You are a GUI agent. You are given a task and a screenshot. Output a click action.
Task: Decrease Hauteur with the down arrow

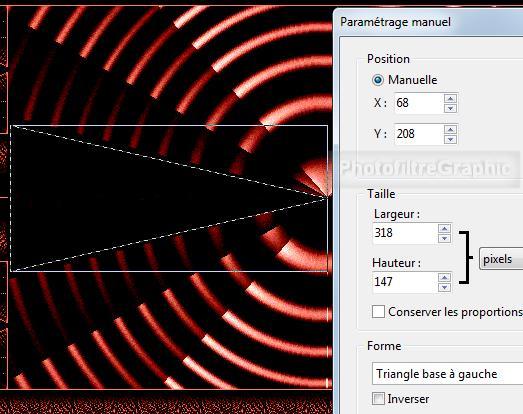point(444,287)
